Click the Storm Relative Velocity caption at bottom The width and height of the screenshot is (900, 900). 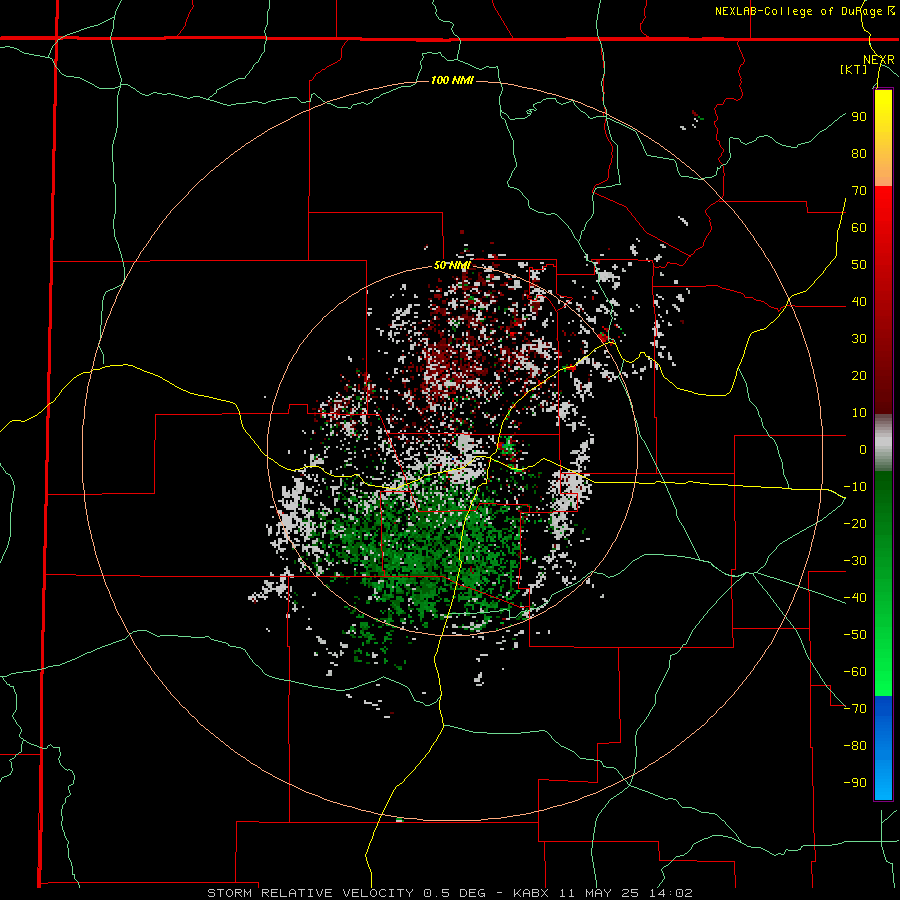(449, 893)
